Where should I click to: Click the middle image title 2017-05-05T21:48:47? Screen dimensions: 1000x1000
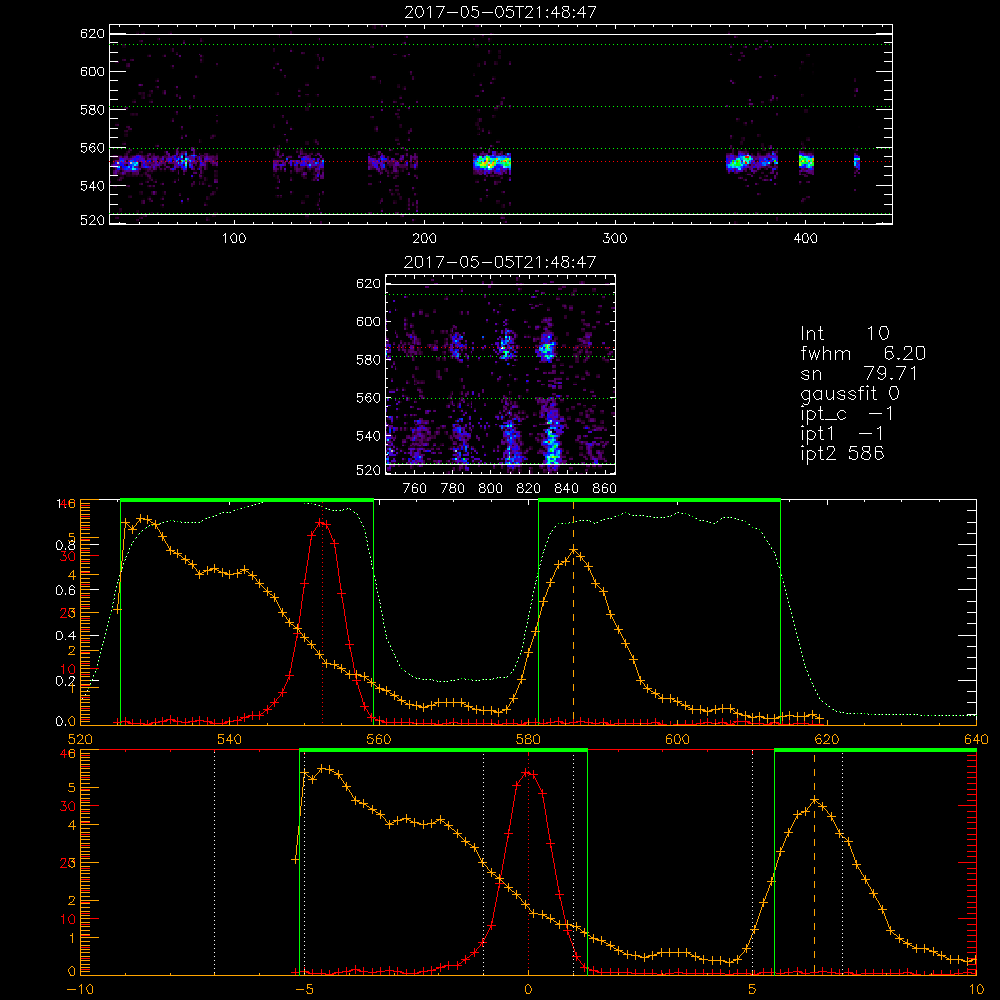tap(500, 262)
